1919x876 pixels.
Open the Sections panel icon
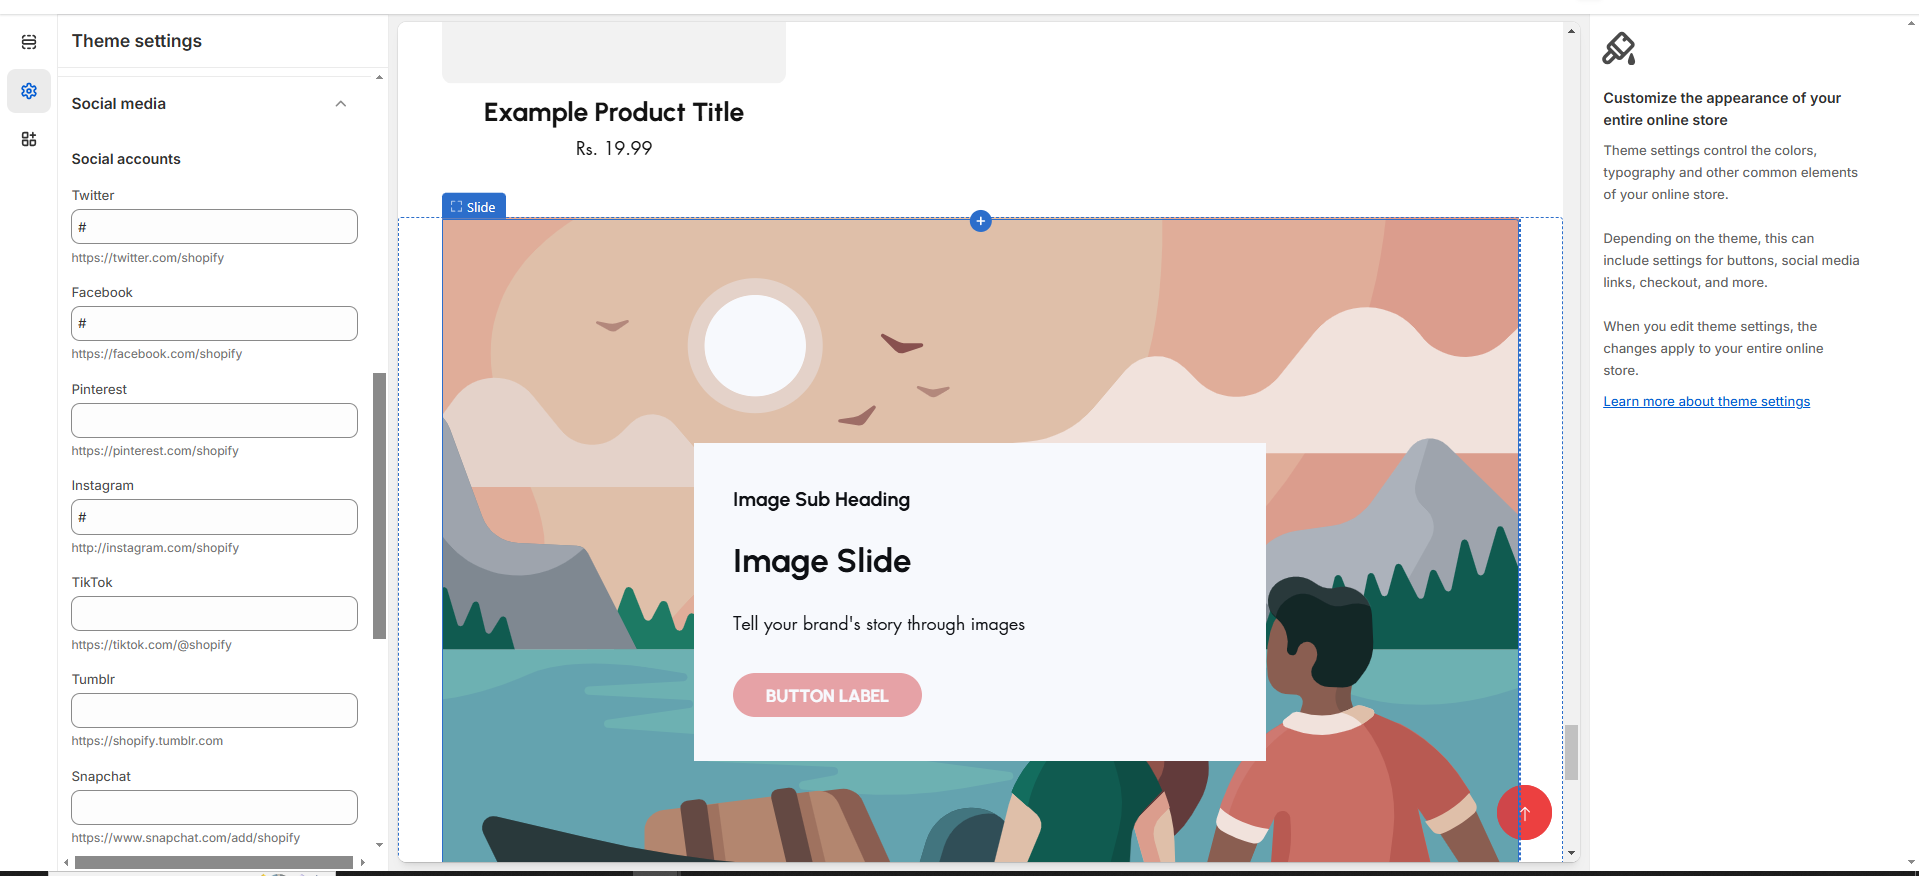tap(29, 42)
